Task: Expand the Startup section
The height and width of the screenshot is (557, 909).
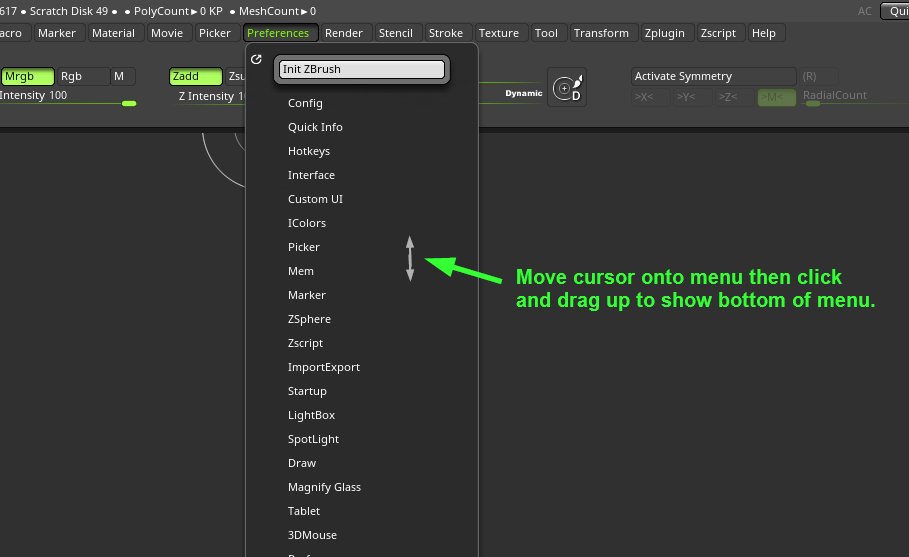Action: (307, 391)
